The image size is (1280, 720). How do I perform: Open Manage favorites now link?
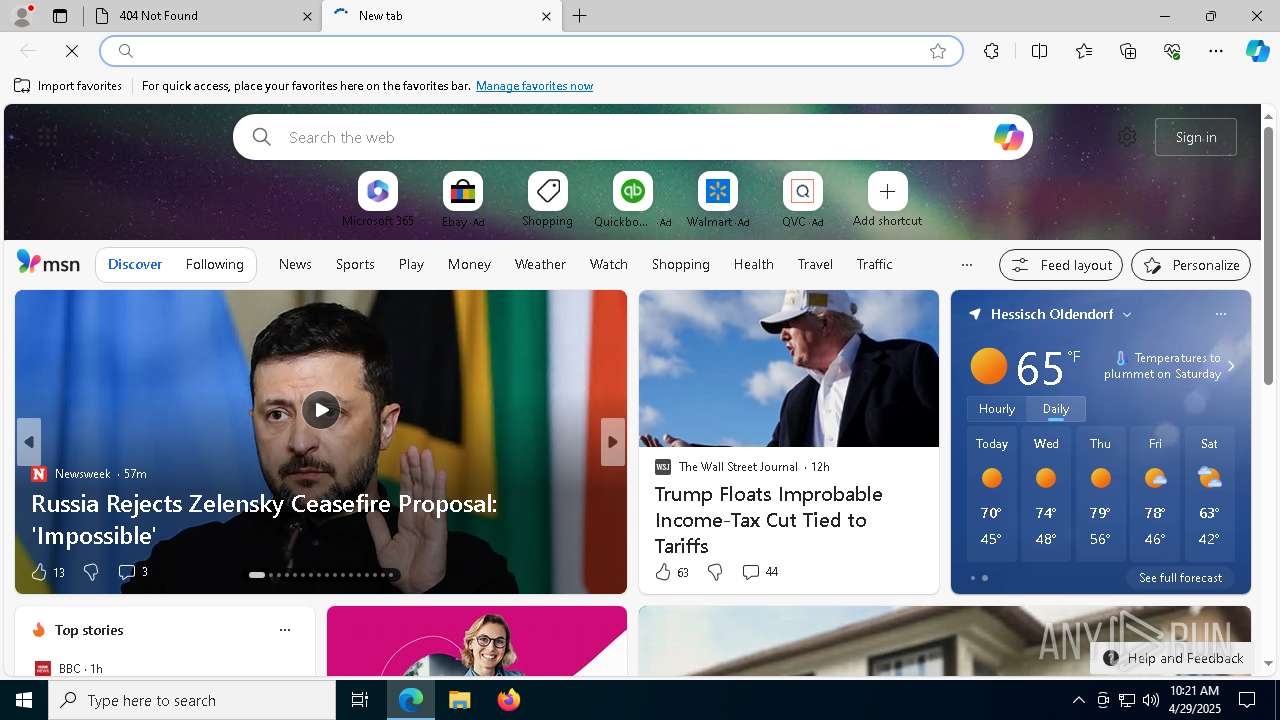tap(534, 86)
